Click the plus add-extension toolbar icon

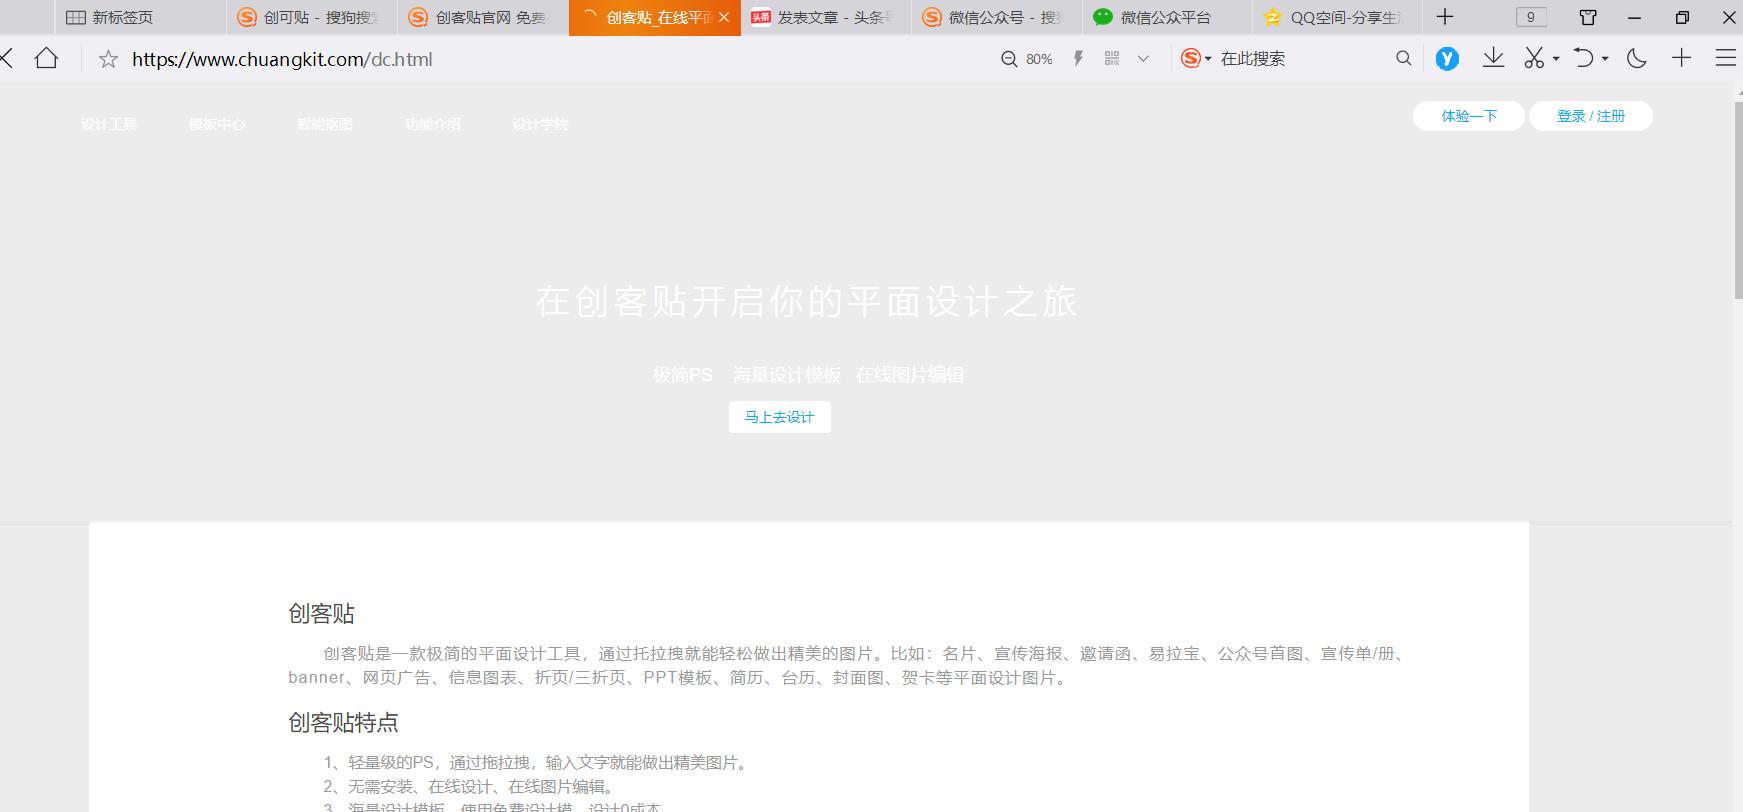1682,58
